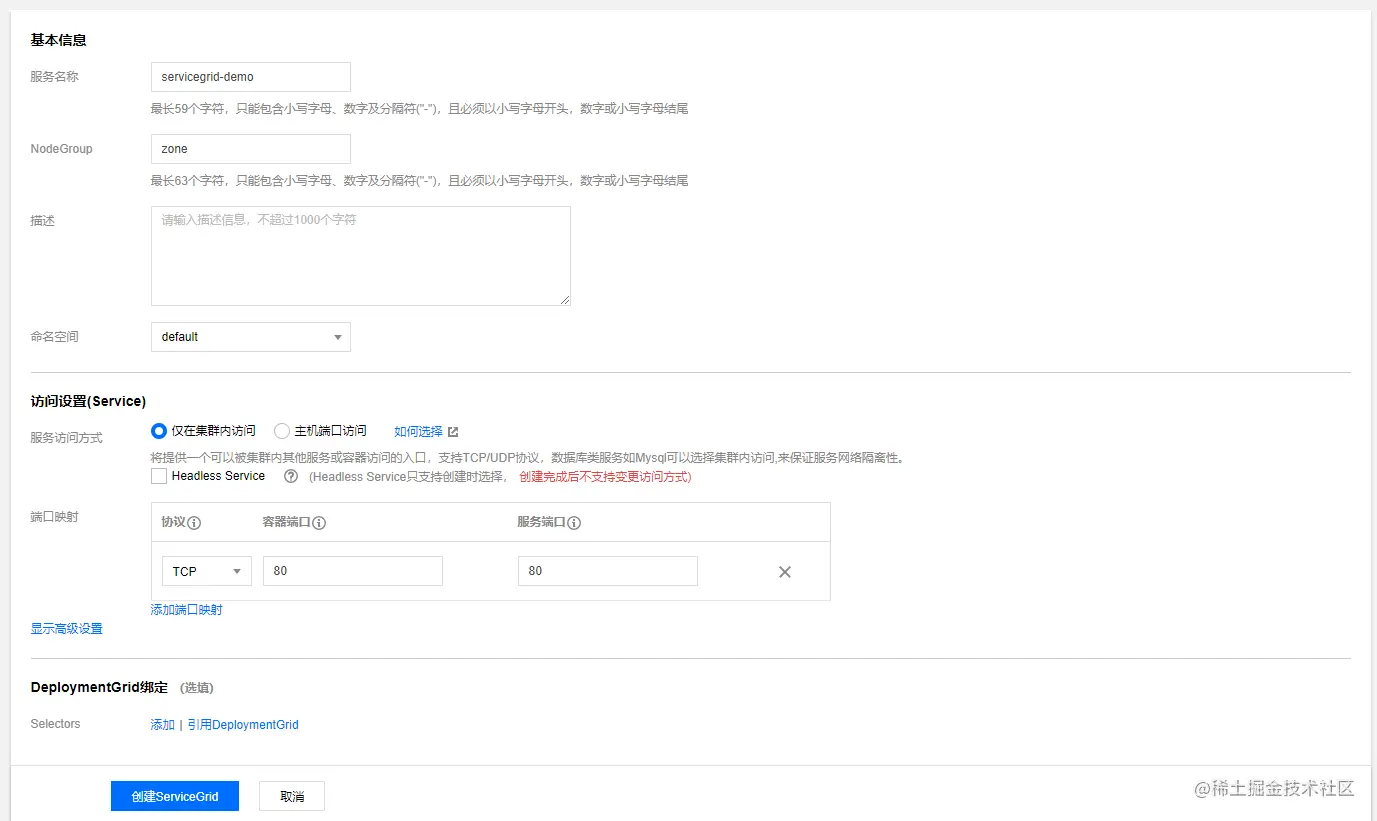This screenshot has height=821, width=1377.
Task: Click the 基本信息 section heading
Action: [58, 40]
